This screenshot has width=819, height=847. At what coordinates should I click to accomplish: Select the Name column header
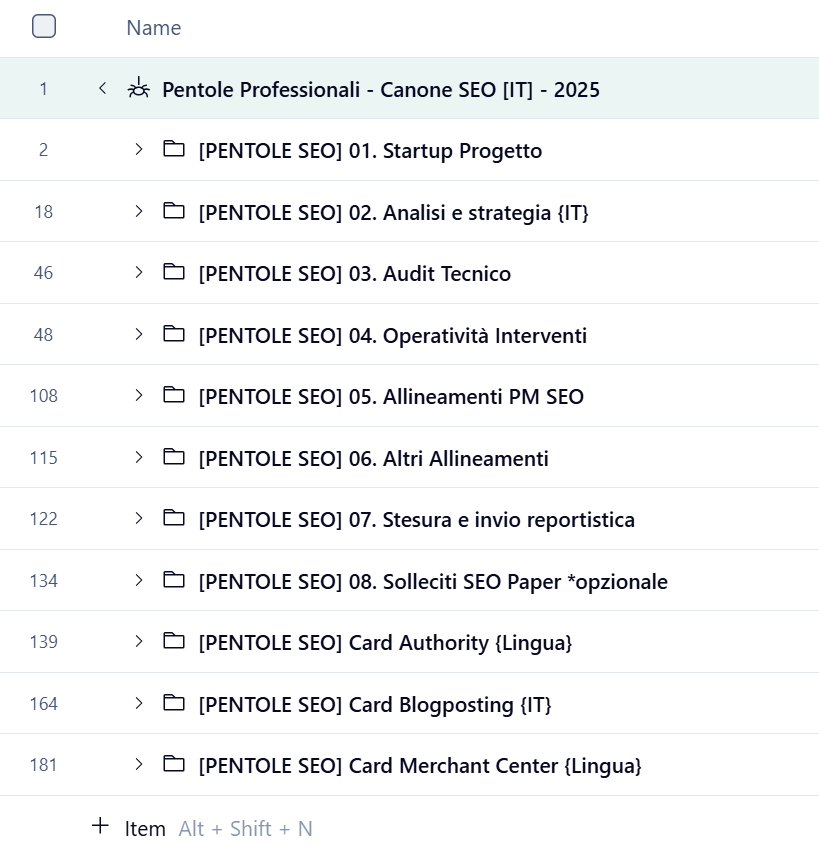click(x=154, y=28)
